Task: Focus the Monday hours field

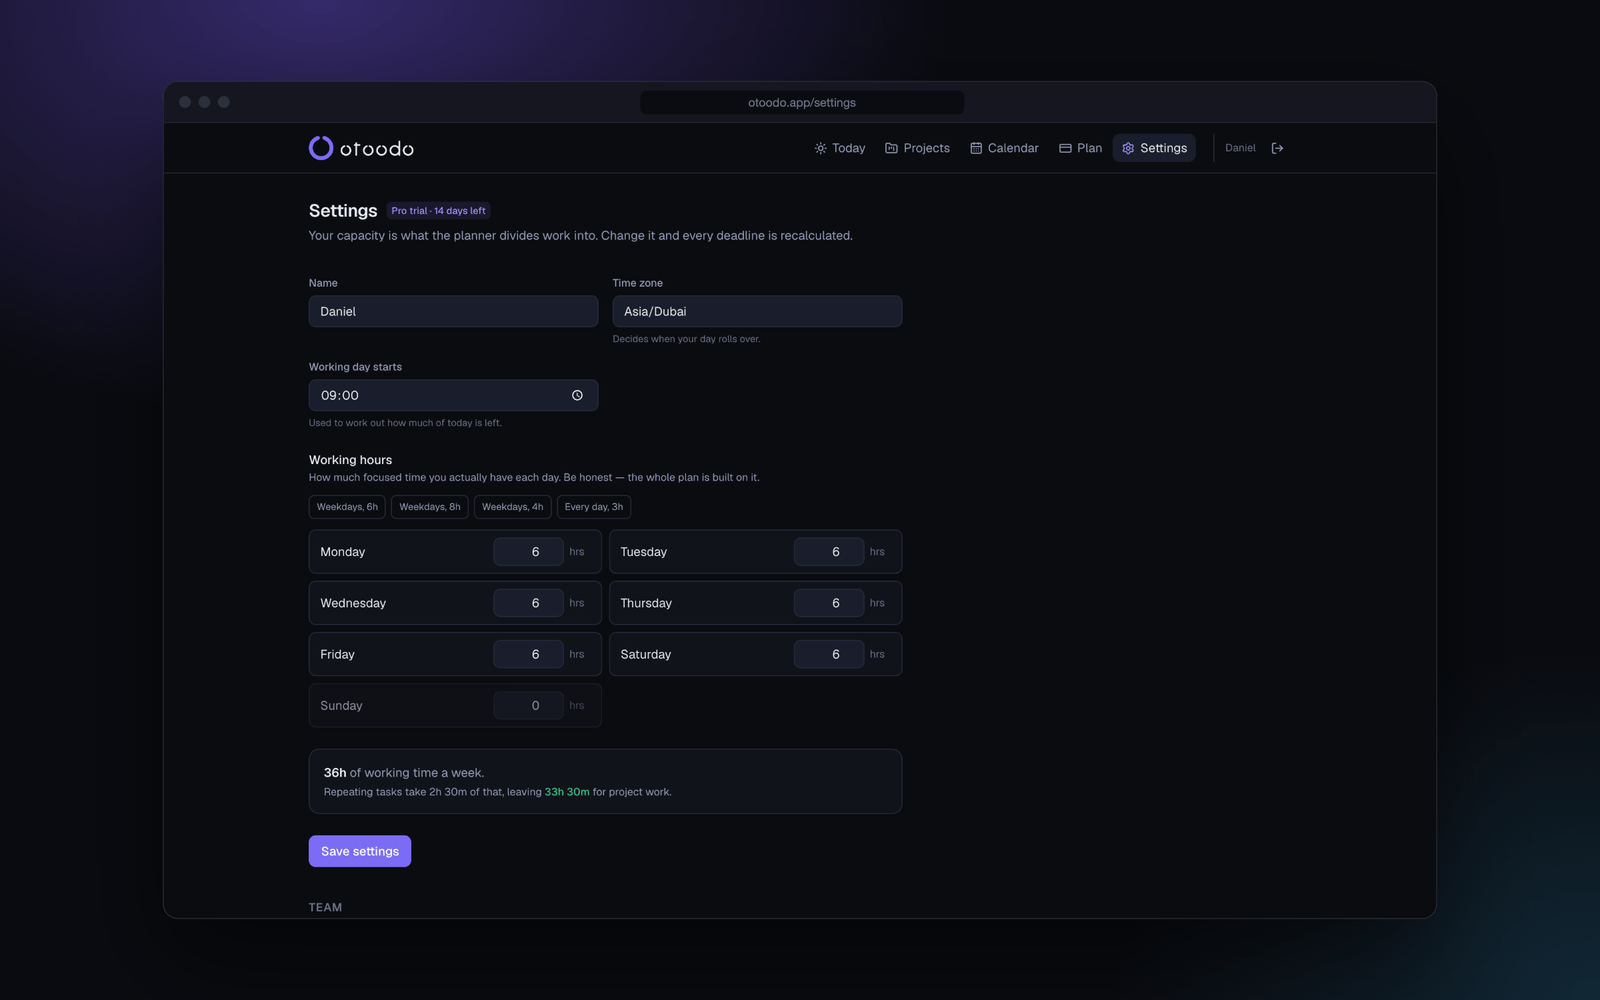Action: pos(528,552)
